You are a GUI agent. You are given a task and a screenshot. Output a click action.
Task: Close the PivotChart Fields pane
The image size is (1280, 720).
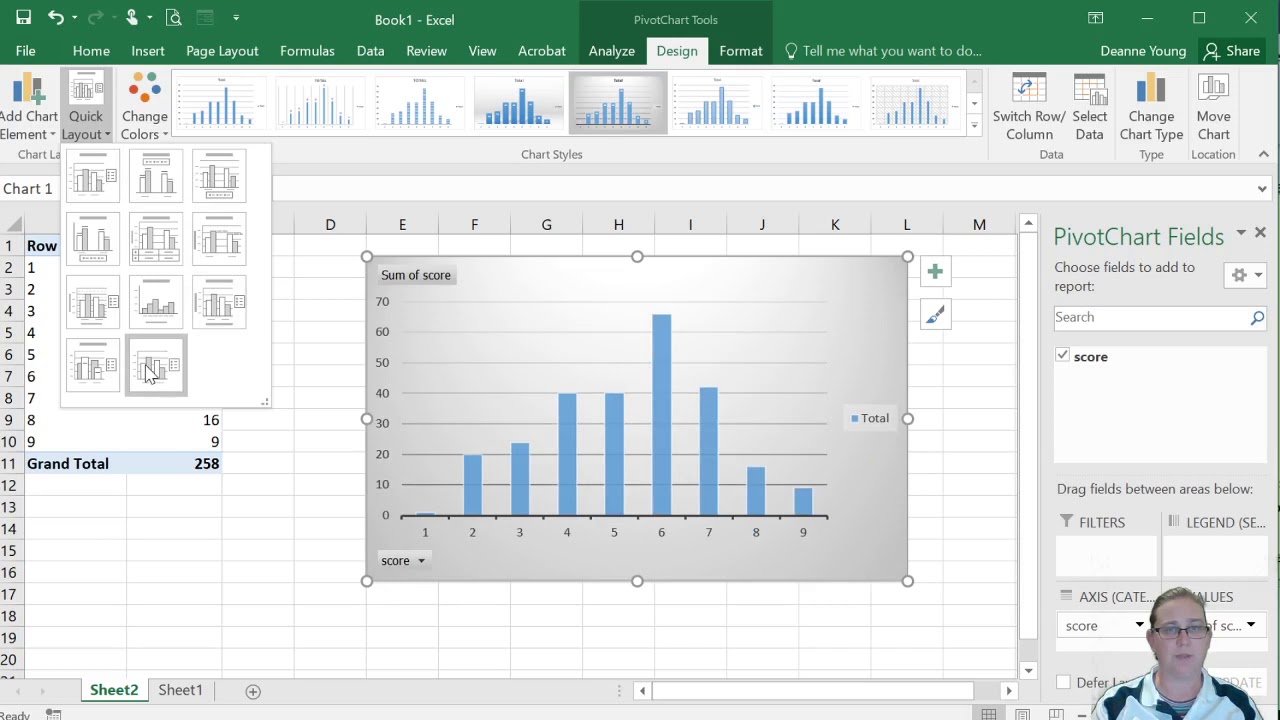click(x=1260, y=233)
